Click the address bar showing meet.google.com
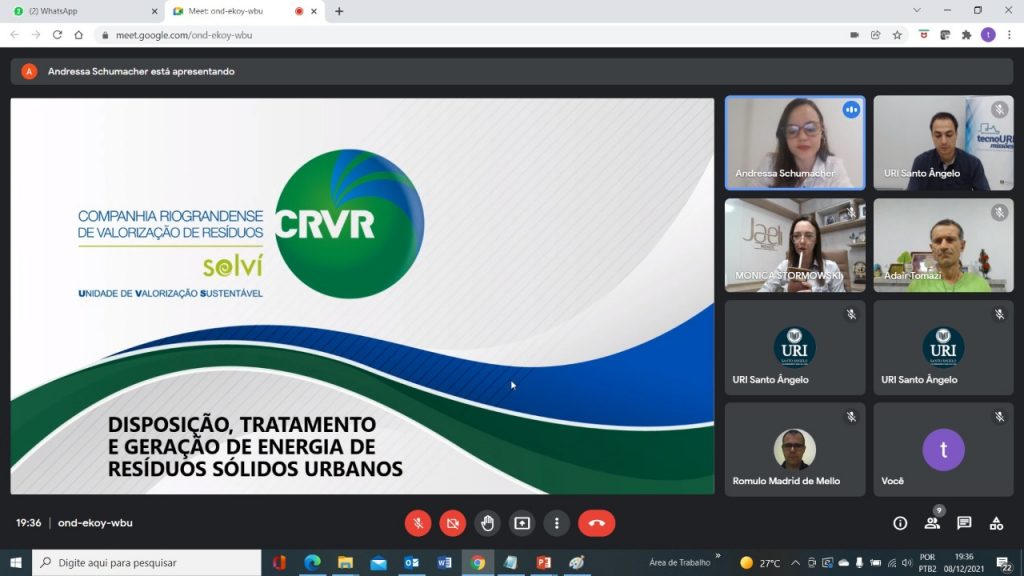Viewport: 1024px width, 576px height. (x=470, y=35)
